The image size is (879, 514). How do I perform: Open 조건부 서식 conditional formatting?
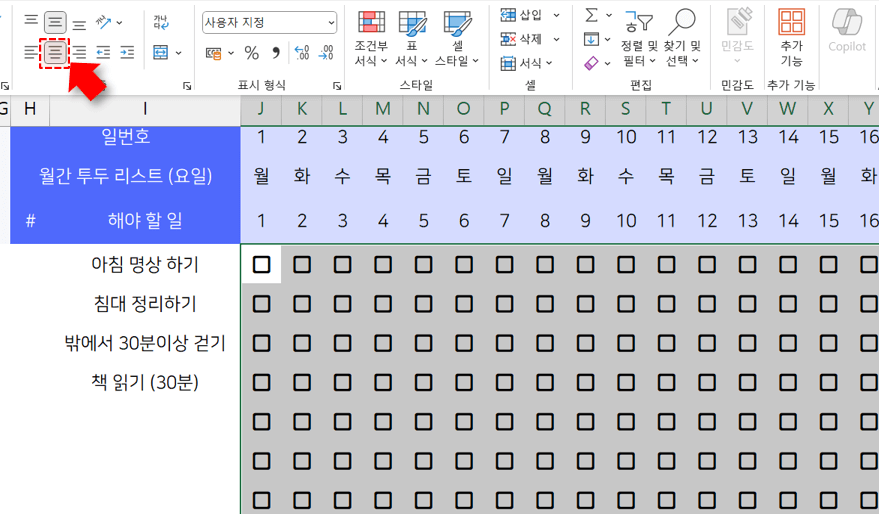371,38
